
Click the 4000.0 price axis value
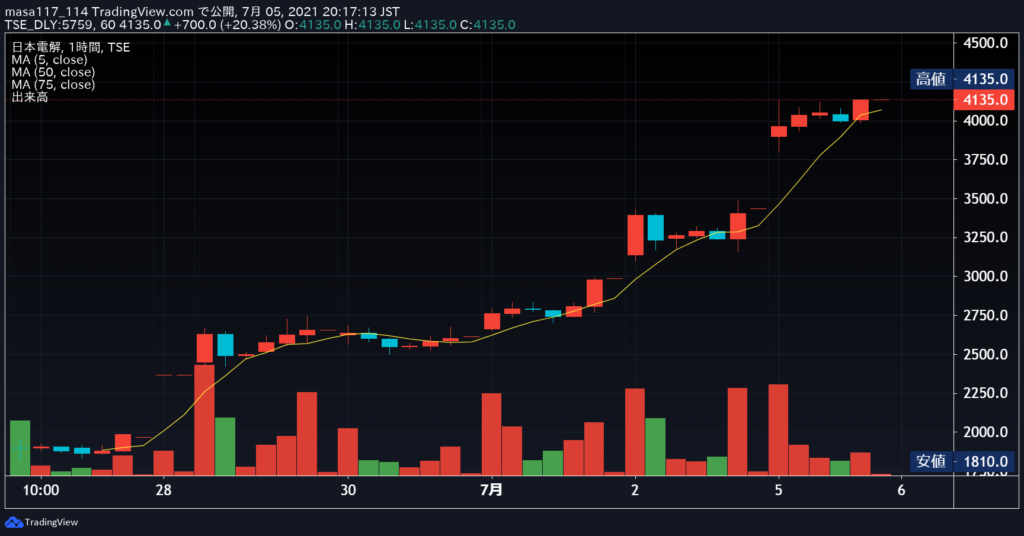pos(985,121)
